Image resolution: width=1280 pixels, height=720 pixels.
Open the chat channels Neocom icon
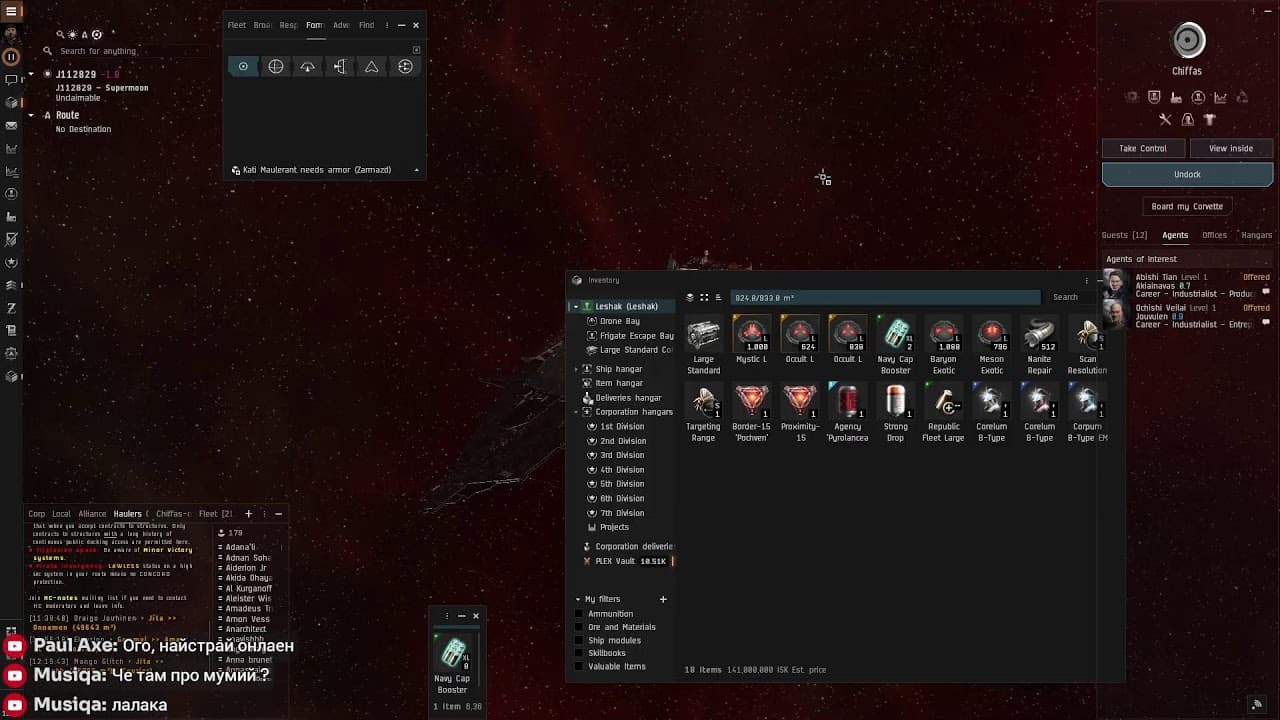[x=11, y=80]
